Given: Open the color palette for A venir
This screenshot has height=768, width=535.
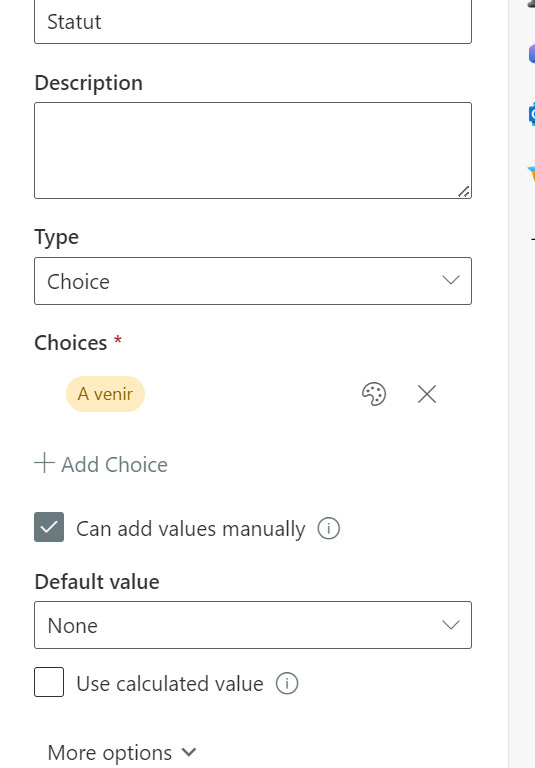Looking at the screenshot, I should coord(374,394).
